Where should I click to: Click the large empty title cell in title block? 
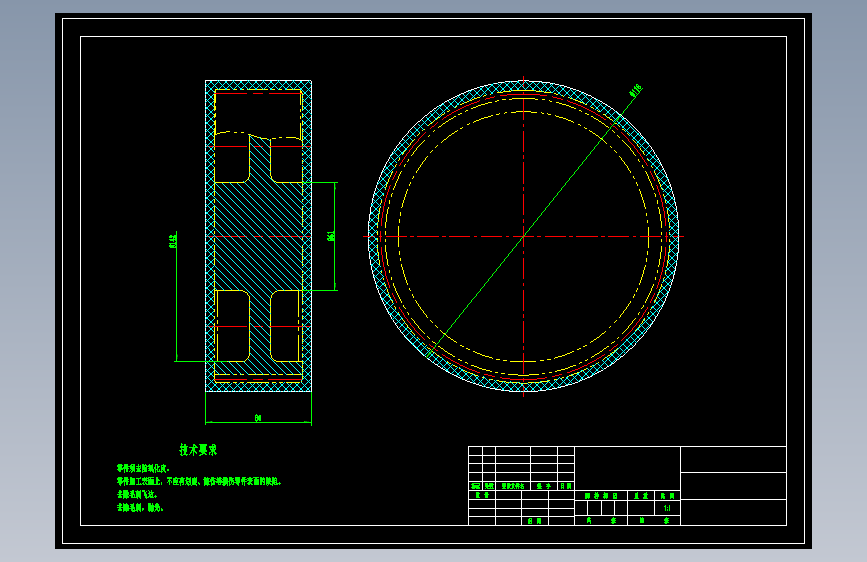point(627,468)
